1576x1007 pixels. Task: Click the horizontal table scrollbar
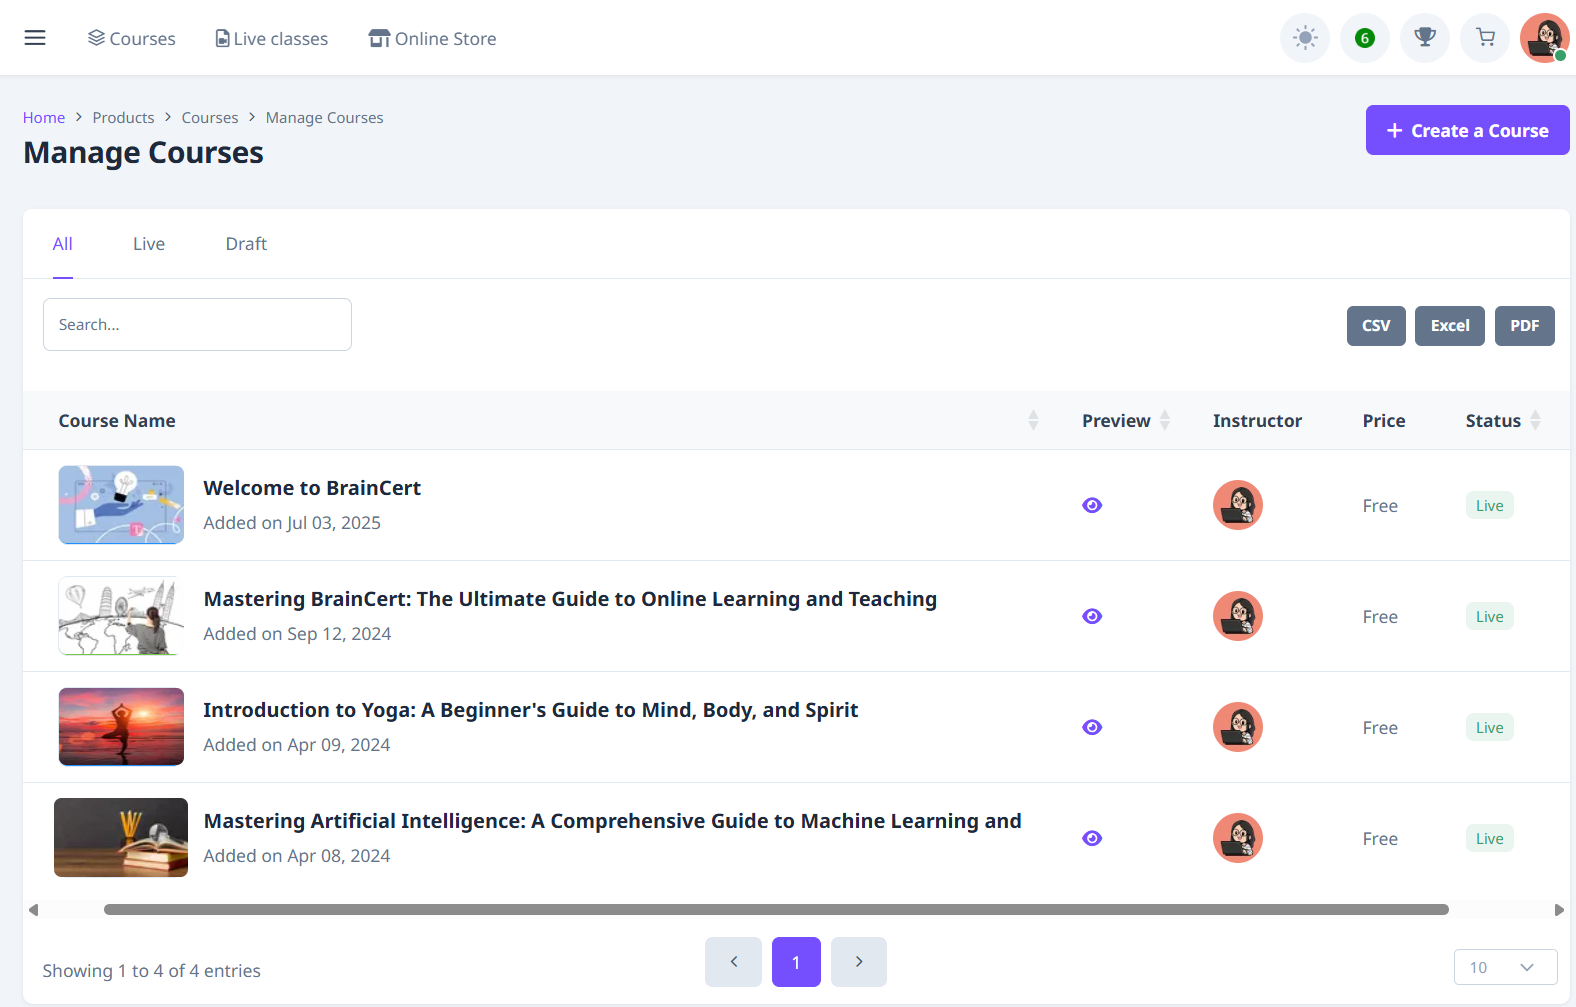click(776, 910)
